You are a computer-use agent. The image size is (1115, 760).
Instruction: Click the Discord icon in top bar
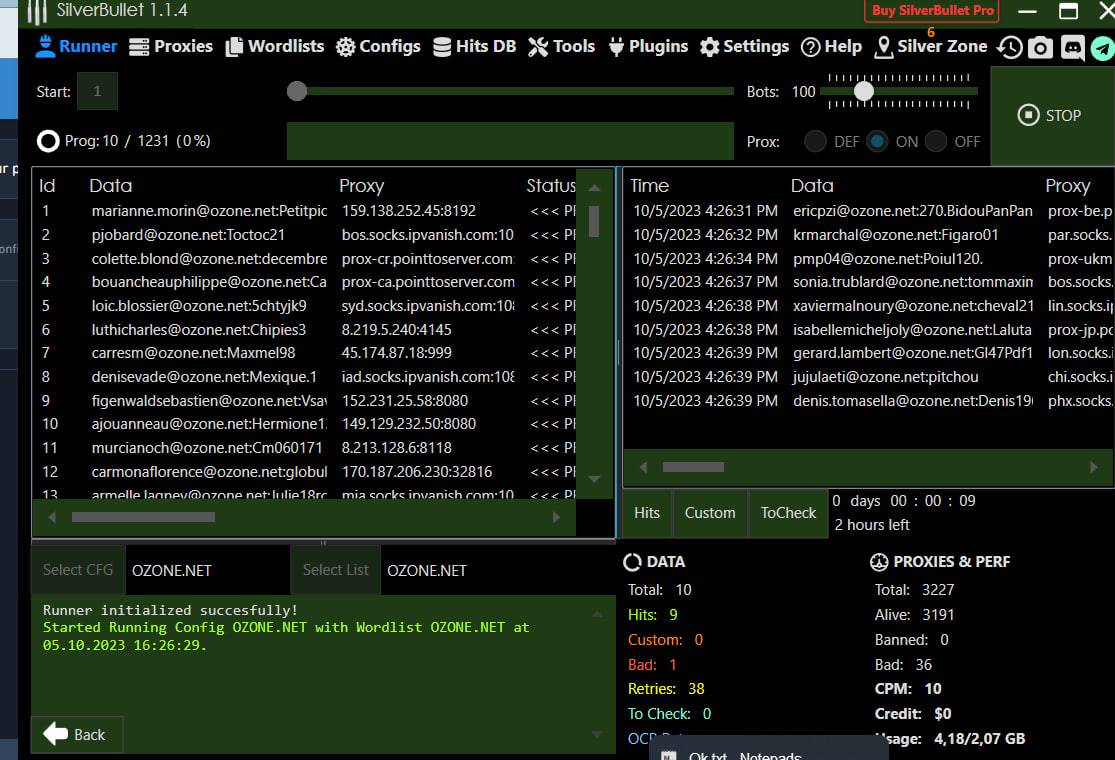click(1072, 47)
